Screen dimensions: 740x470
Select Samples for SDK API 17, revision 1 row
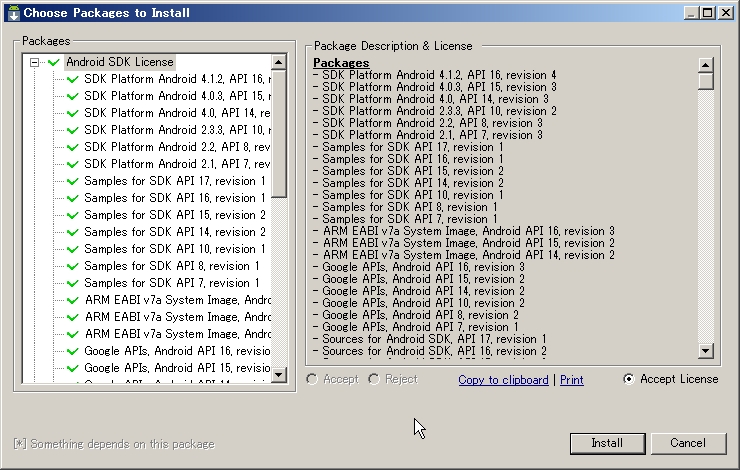(175, 181)
